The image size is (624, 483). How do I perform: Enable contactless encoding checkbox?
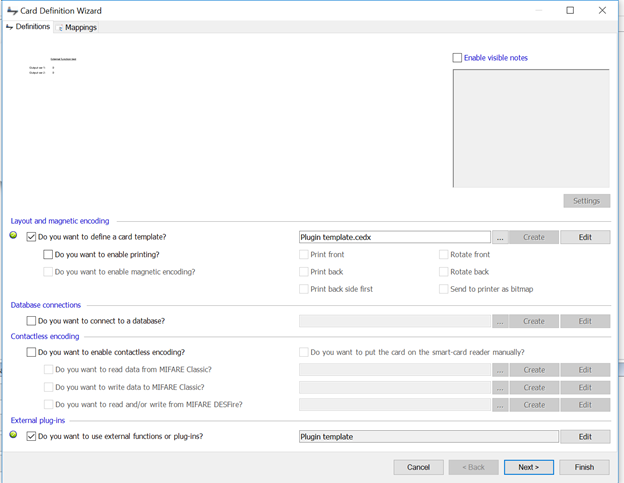pyautogui.click(x=32, y=352)
